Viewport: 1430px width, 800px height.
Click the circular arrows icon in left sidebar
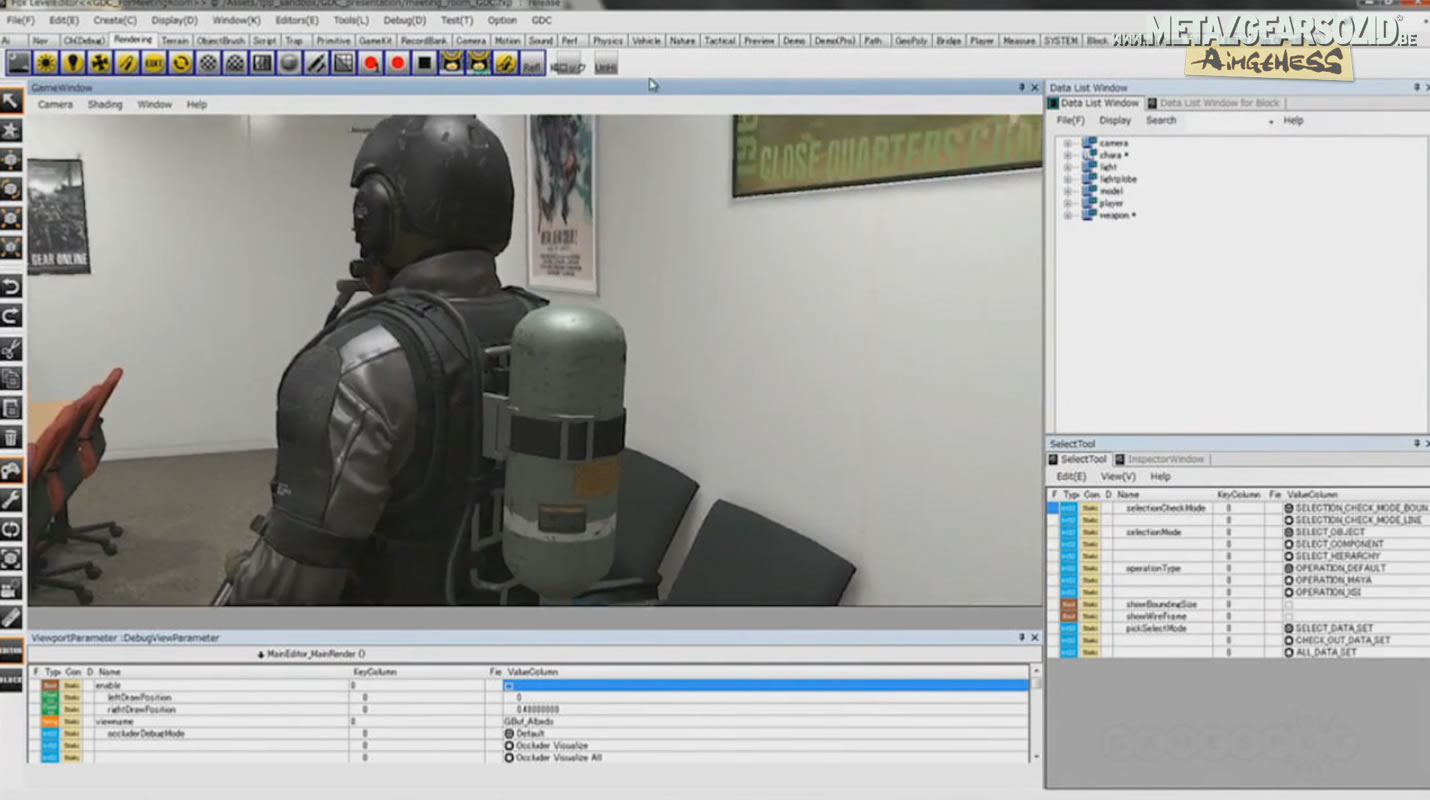pyautogui.click(x=11, y=528)
